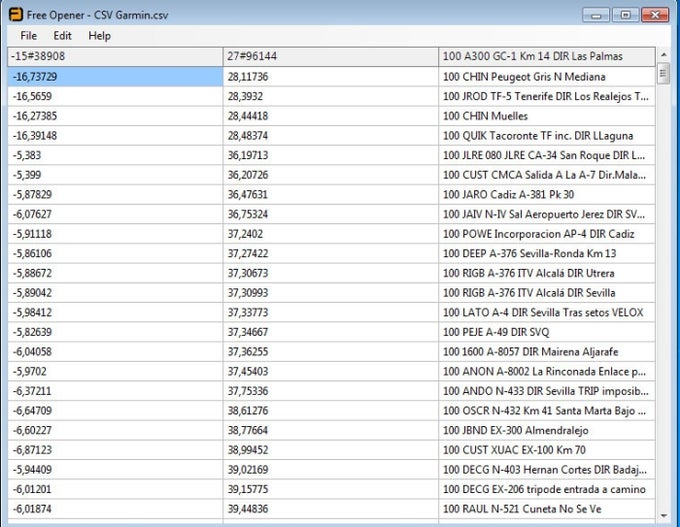Viewport: 680px width, 527px height.
Task: Select cell -16,27385
Action: pos(115,116)
